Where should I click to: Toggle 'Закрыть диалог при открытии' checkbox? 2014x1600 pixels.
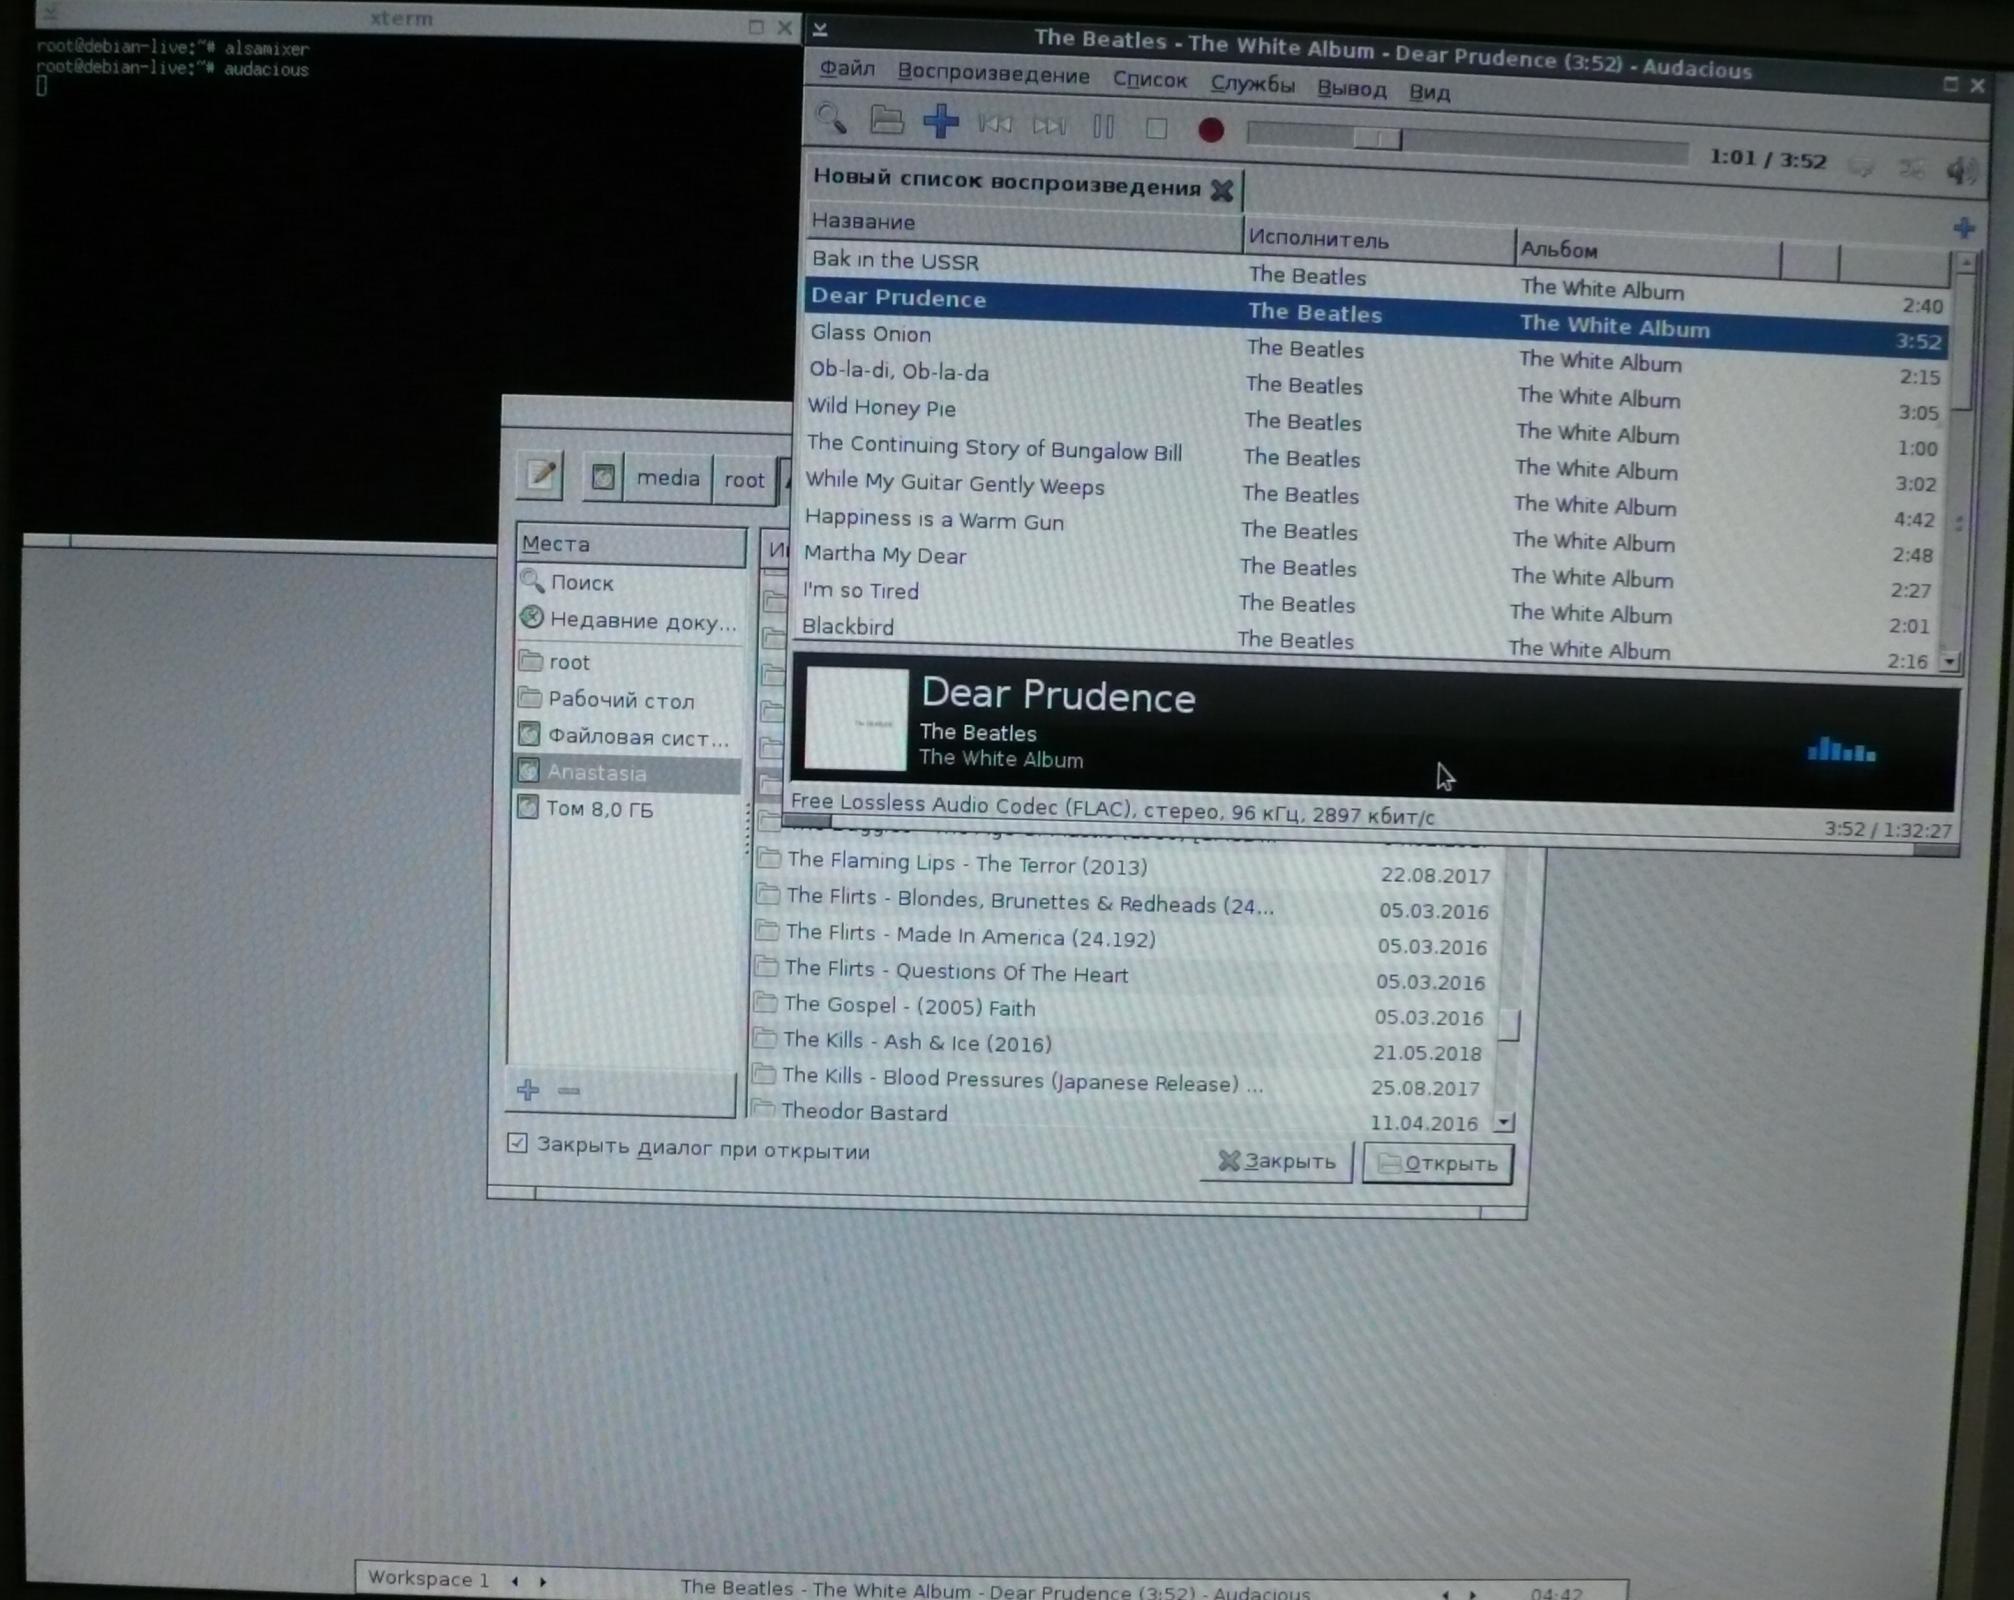(x=517, y=1142)
